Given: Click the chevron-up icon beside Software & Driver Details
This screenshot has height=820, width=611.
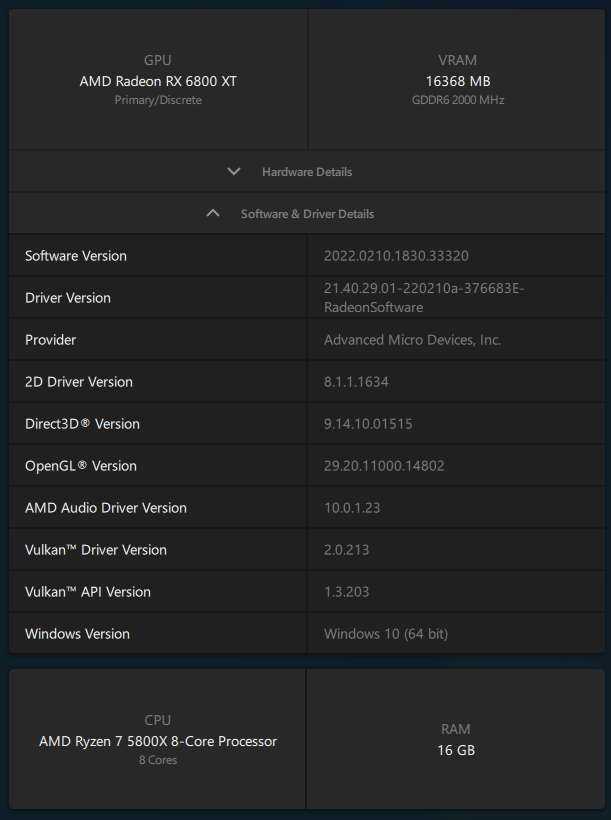Looking at the screenshot, I should 213,213.
